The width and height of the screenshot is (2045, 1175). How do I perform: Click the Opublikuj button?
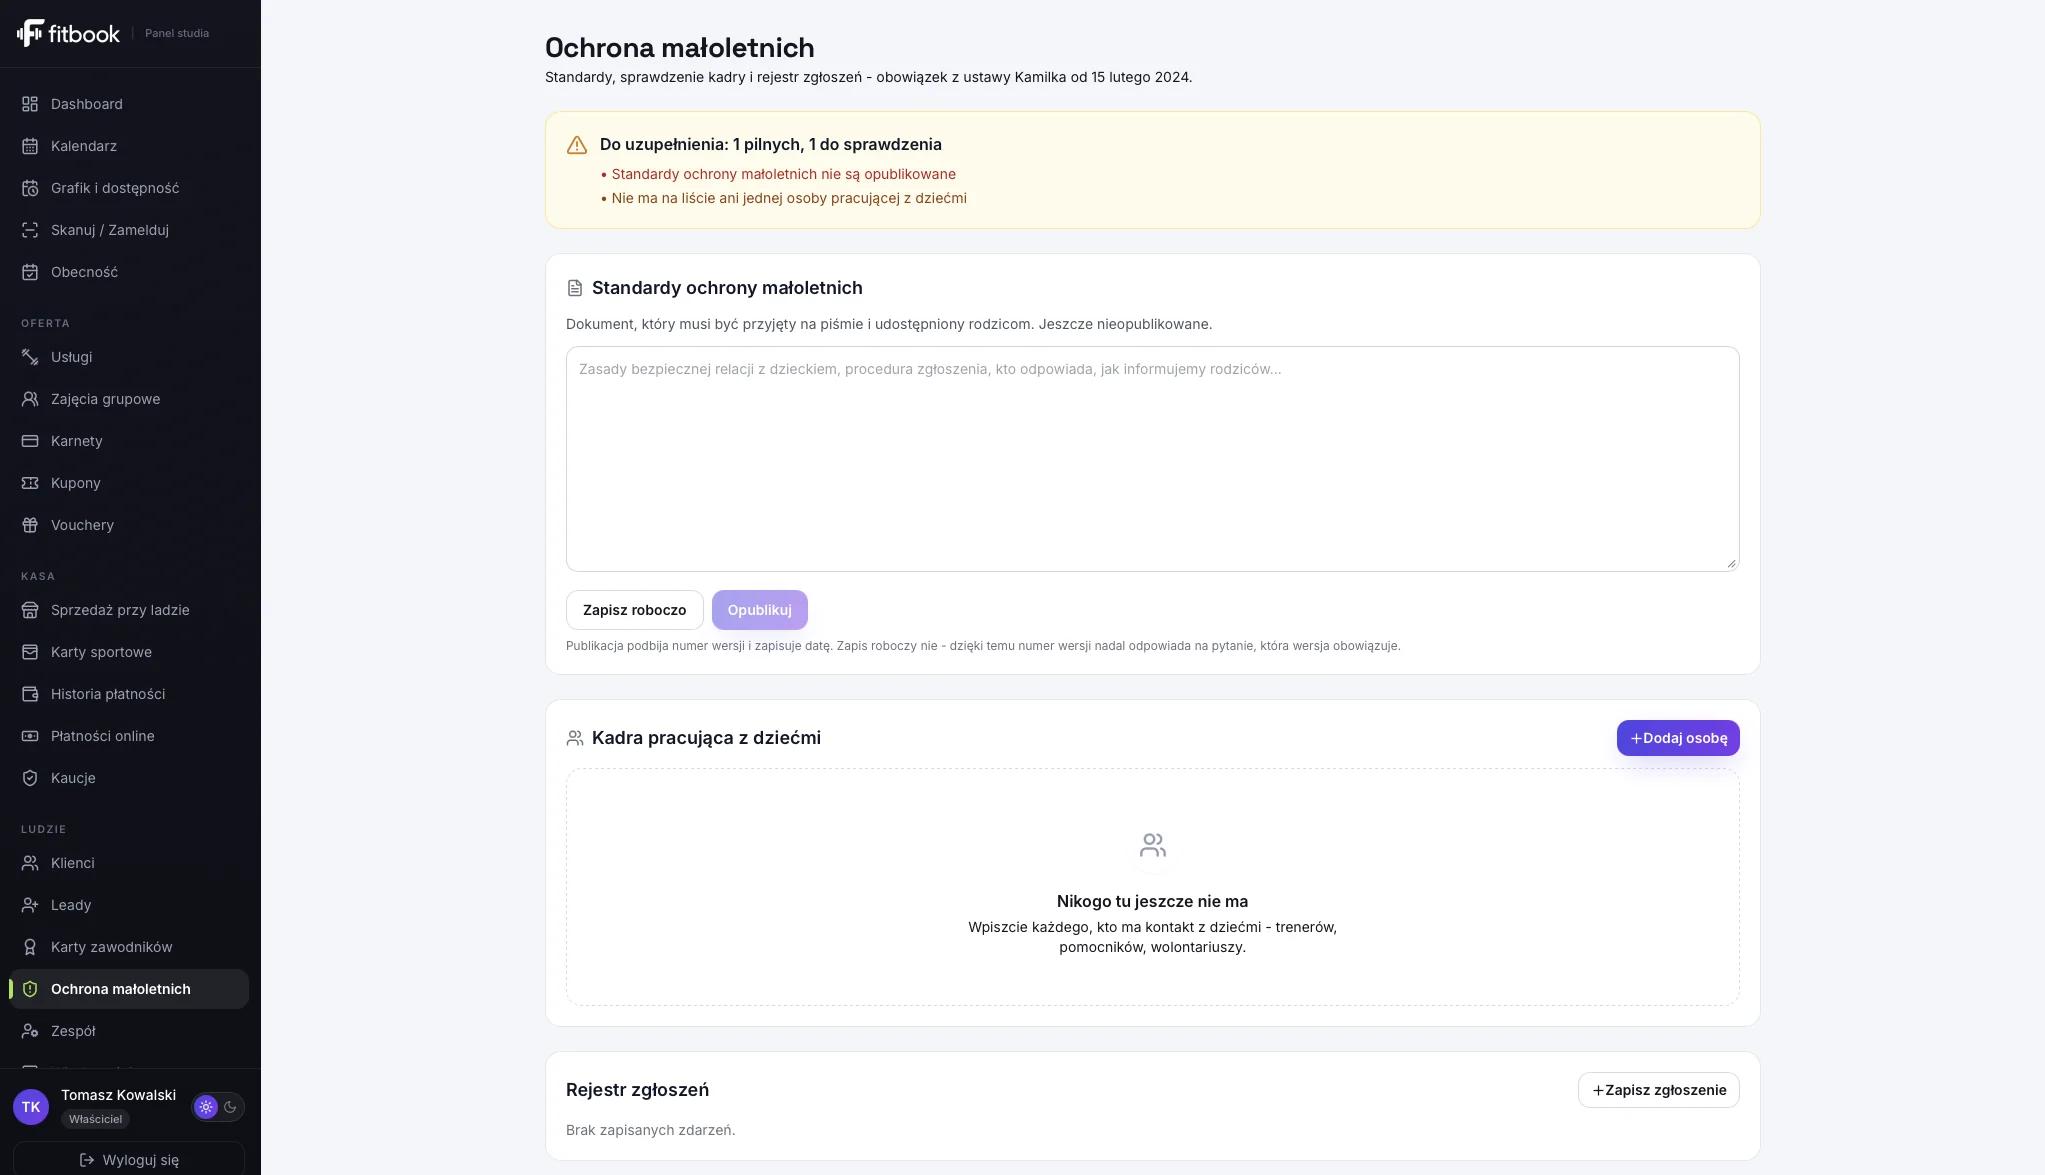coord(760,610)
